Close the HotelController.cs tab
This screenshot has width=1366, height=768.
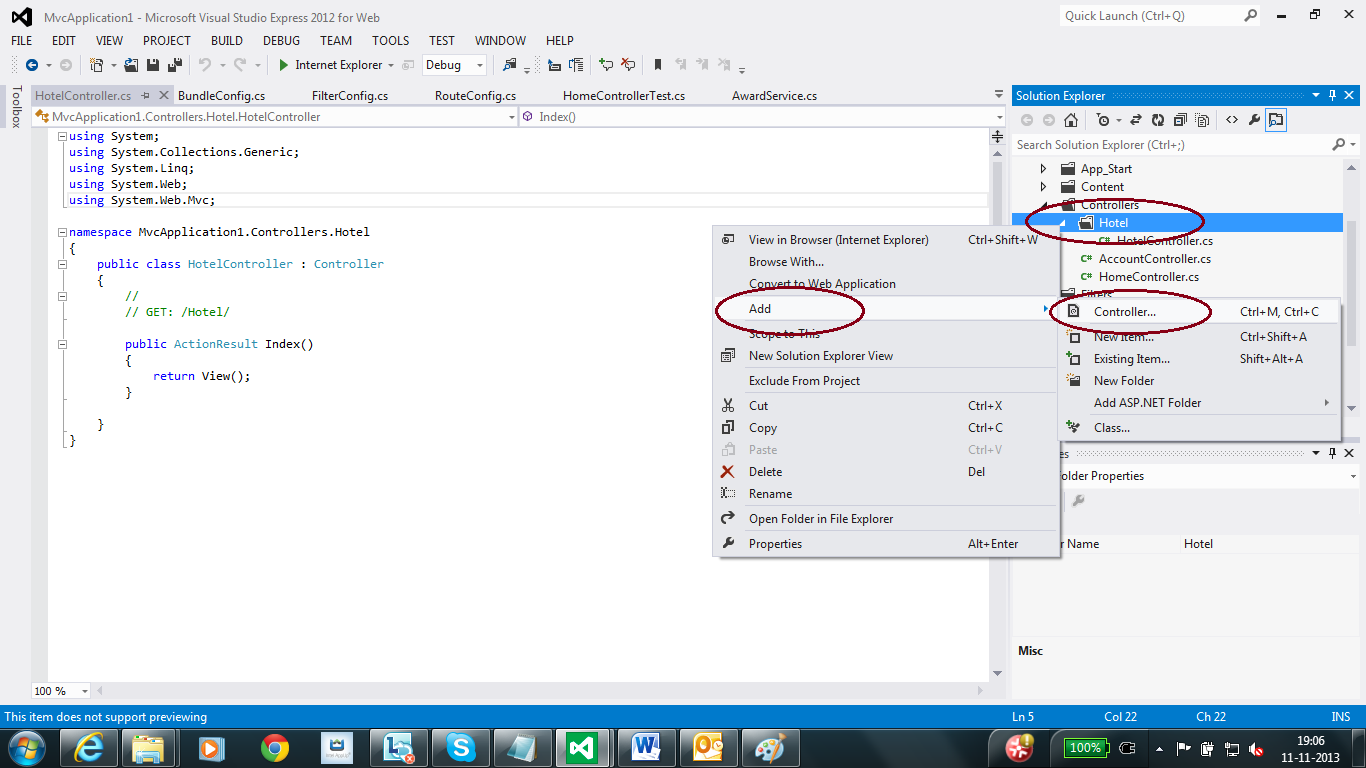[163, 96]
